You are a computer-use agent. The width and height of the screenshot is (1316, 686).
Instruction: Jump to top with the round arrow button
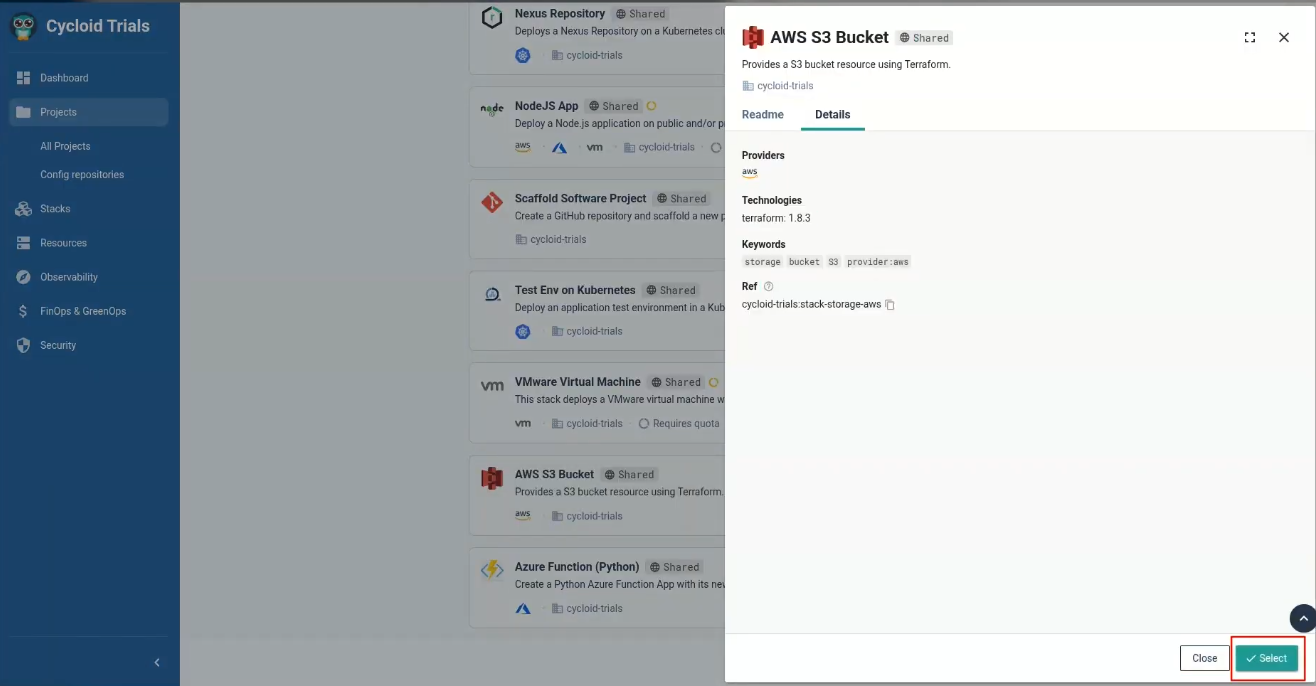coord(1302,619)
